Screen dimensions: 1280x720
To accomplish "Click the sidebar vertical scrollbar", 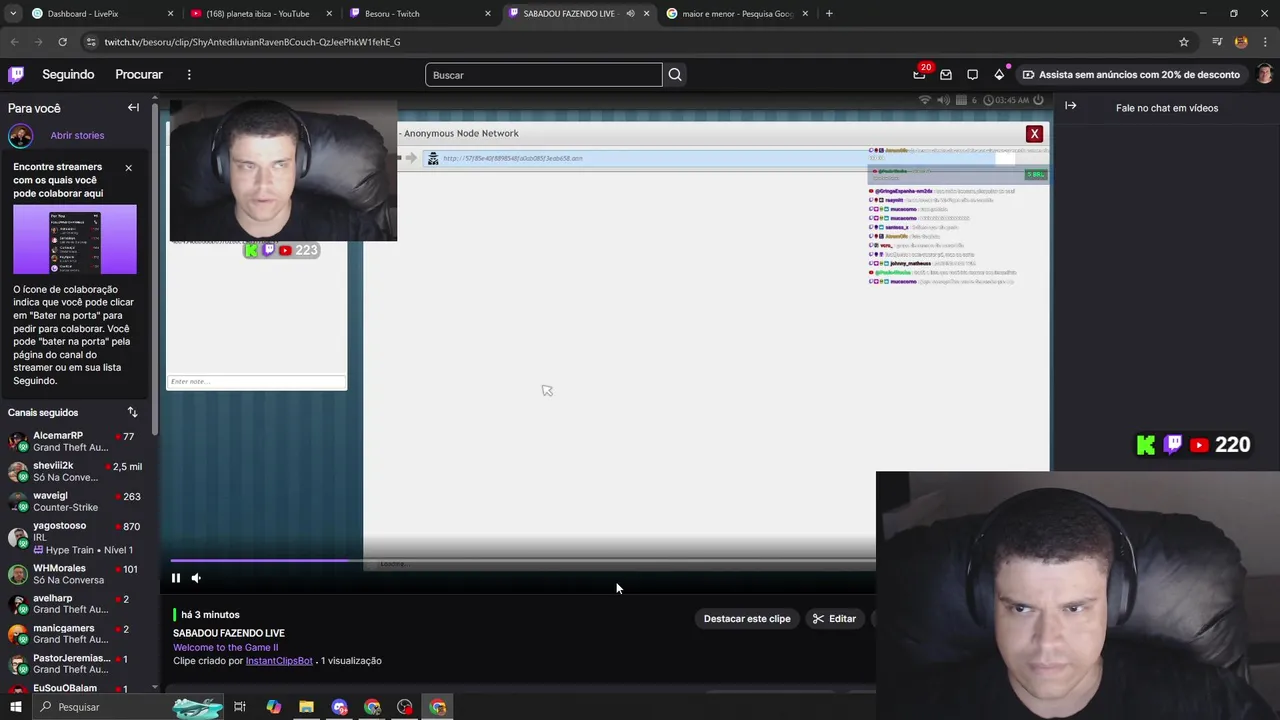I will coord(155,270).
